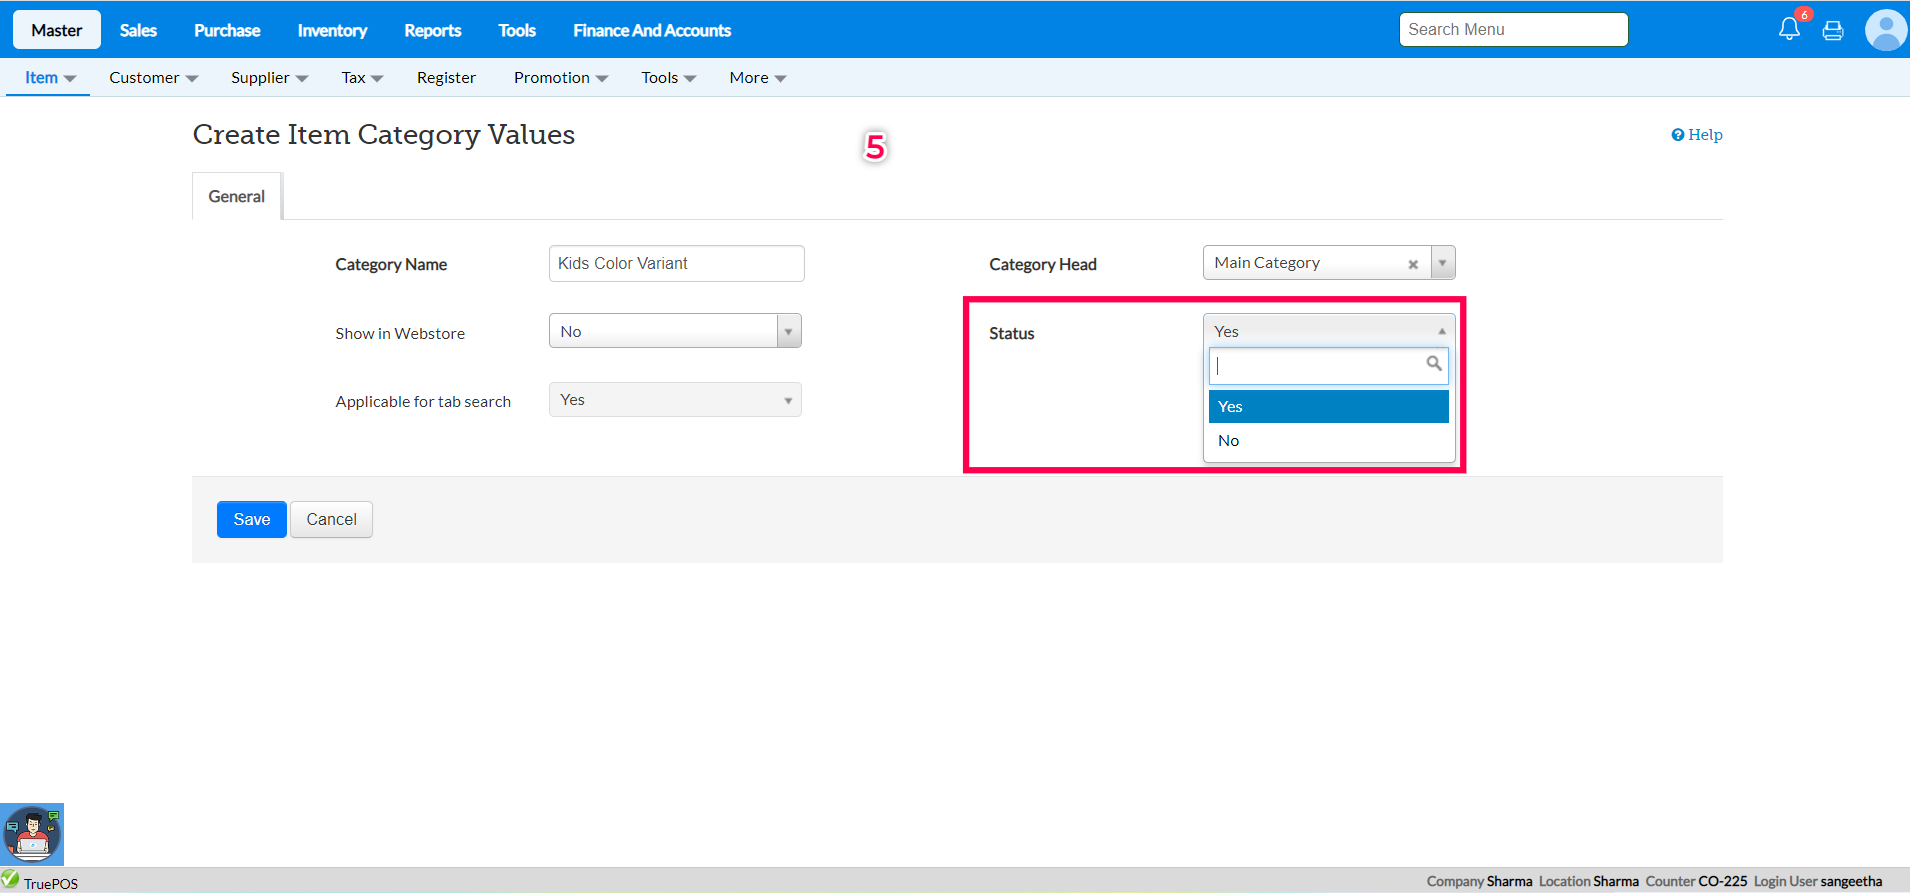Select Yes in the Status list

(1328, 407)
